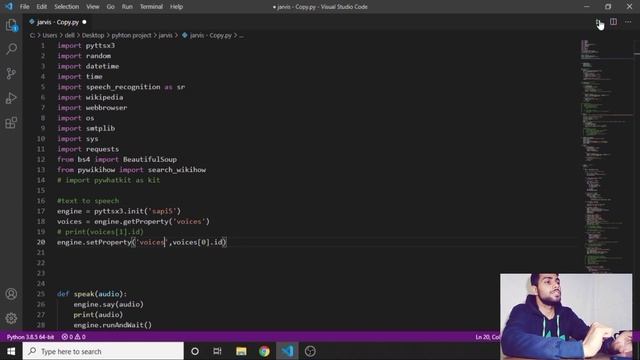Open the Accounts menu icon
Image resolution: width=640 pixels, height=360 pixels.
11,294
